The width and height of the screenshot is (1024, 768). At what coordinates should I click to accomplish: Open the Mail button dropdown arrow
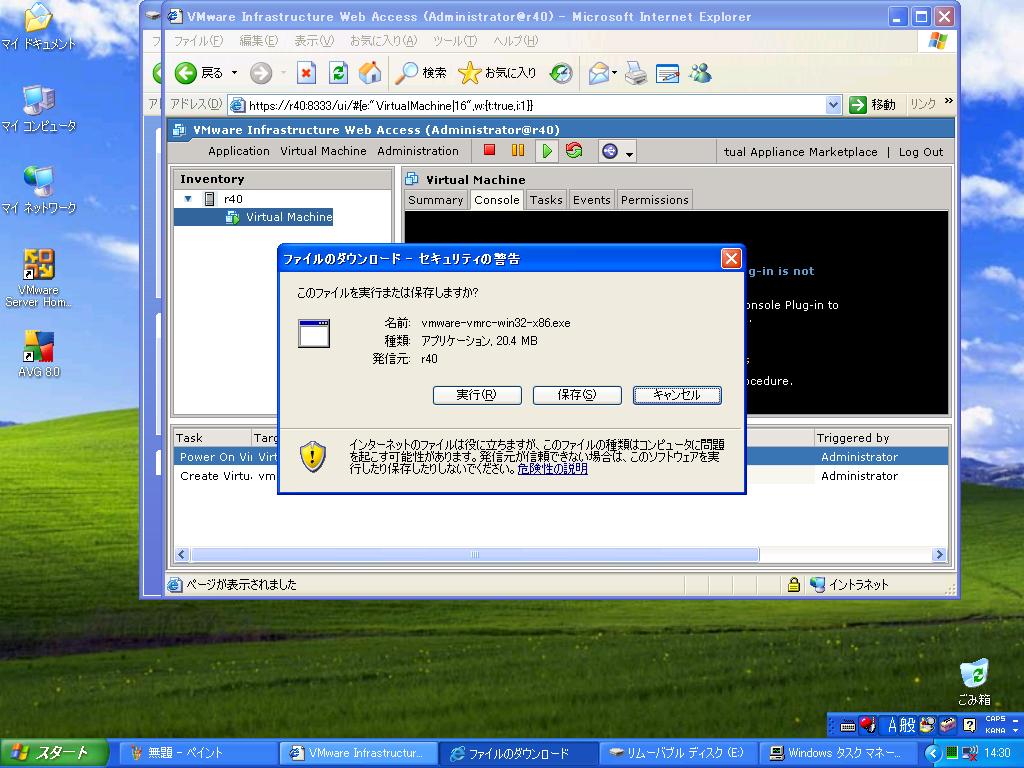point(615,73)
